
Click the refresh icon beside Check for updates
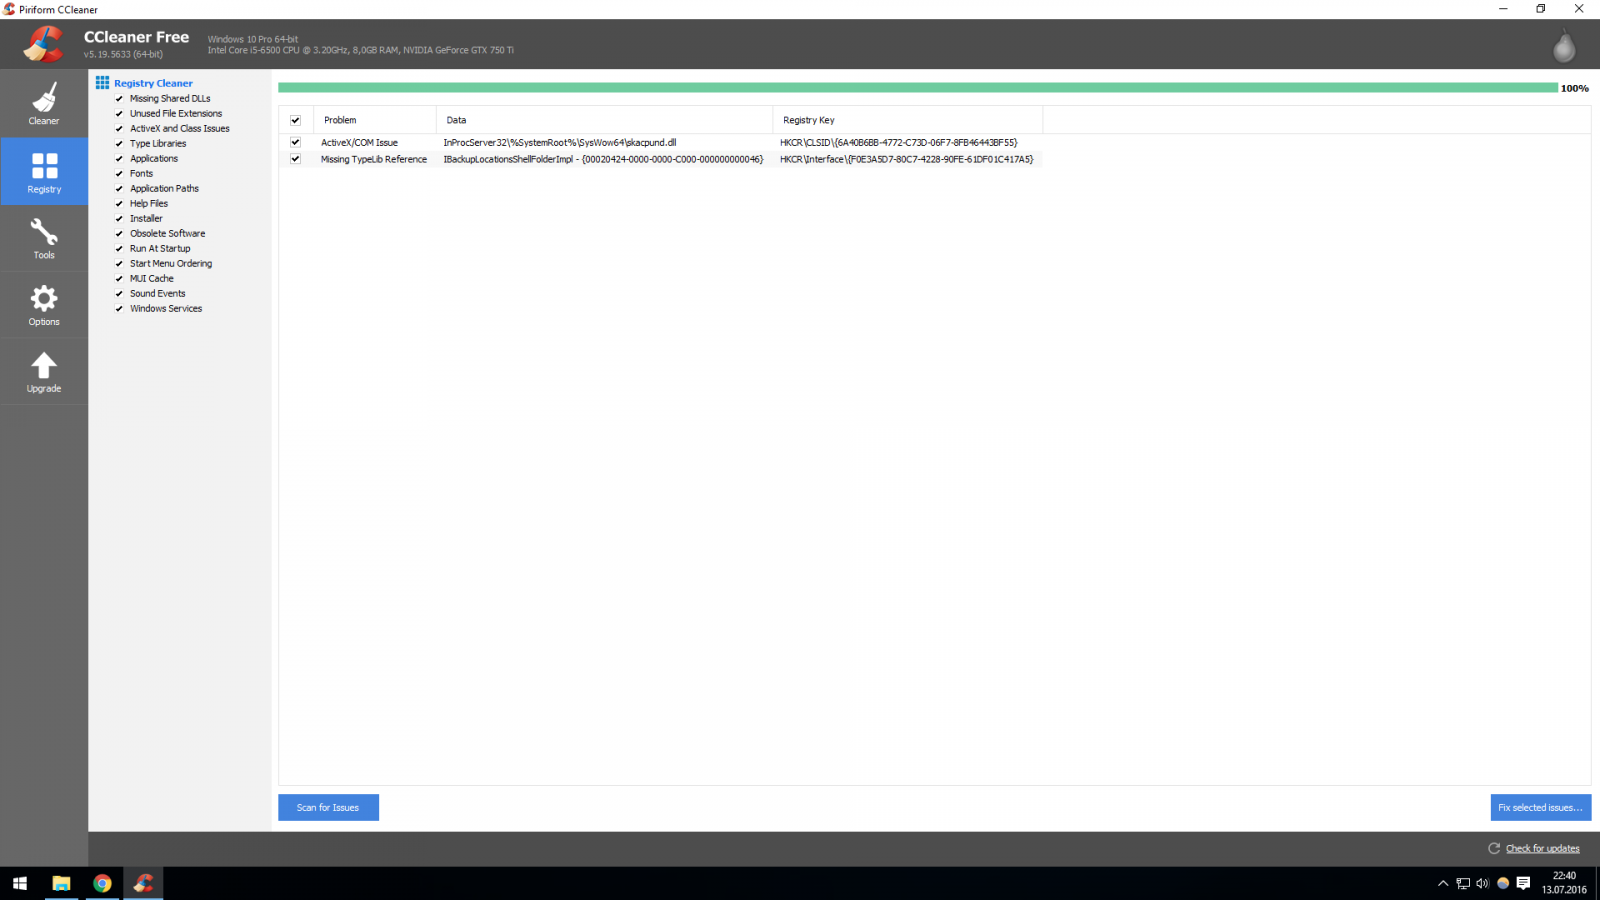[1494, 848]
